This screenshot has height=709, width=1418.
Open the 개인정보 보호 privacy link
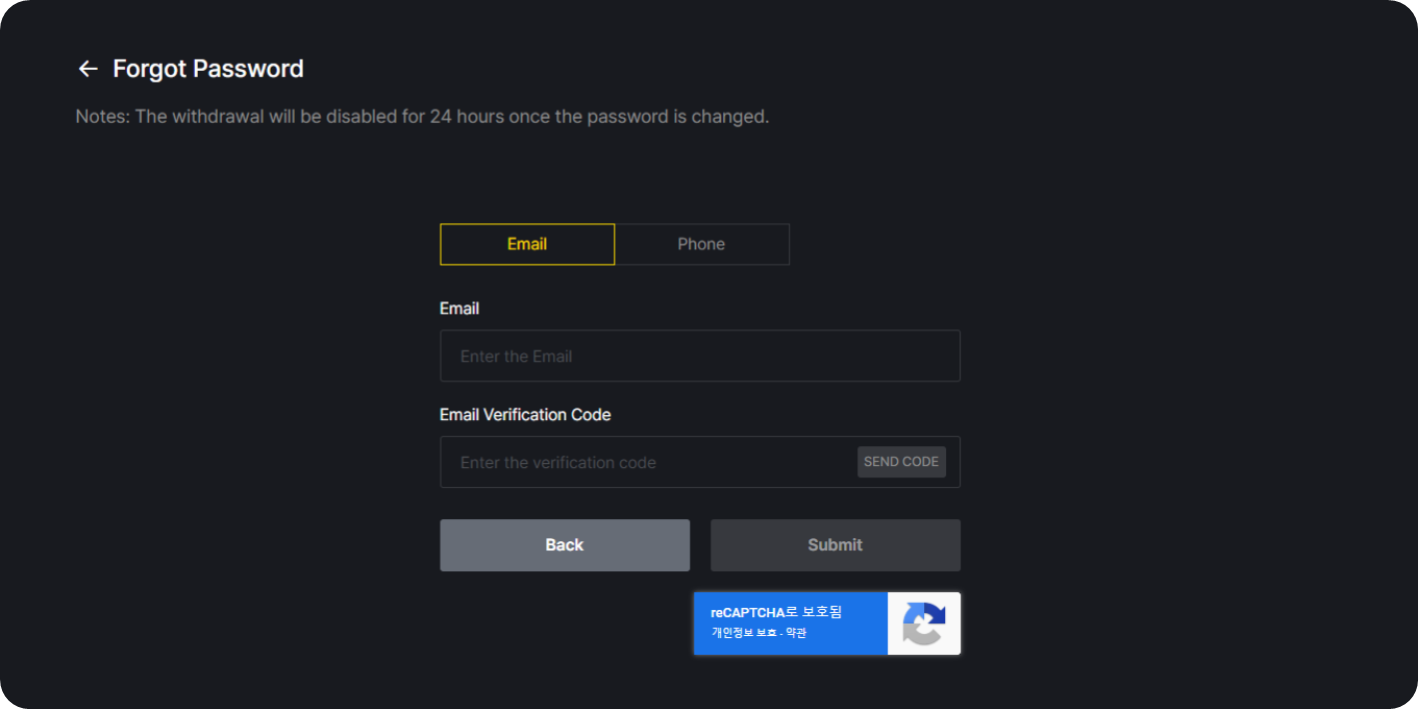pos(744,633)
